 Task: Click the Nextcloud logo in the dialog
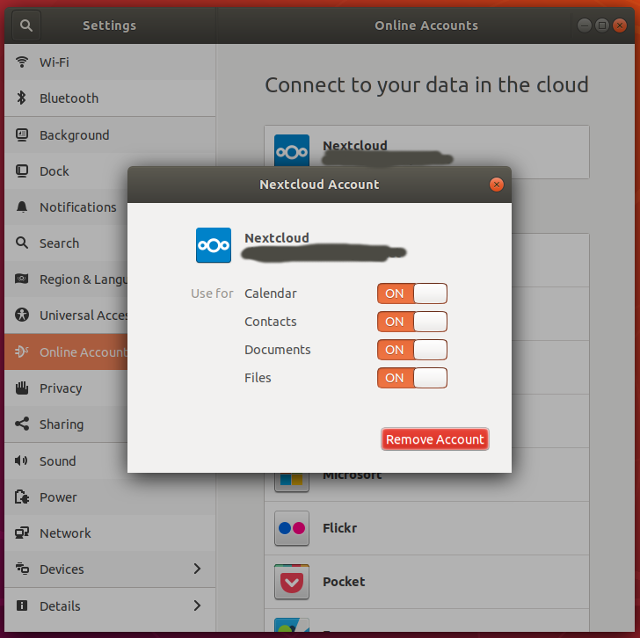coord(213,245)
